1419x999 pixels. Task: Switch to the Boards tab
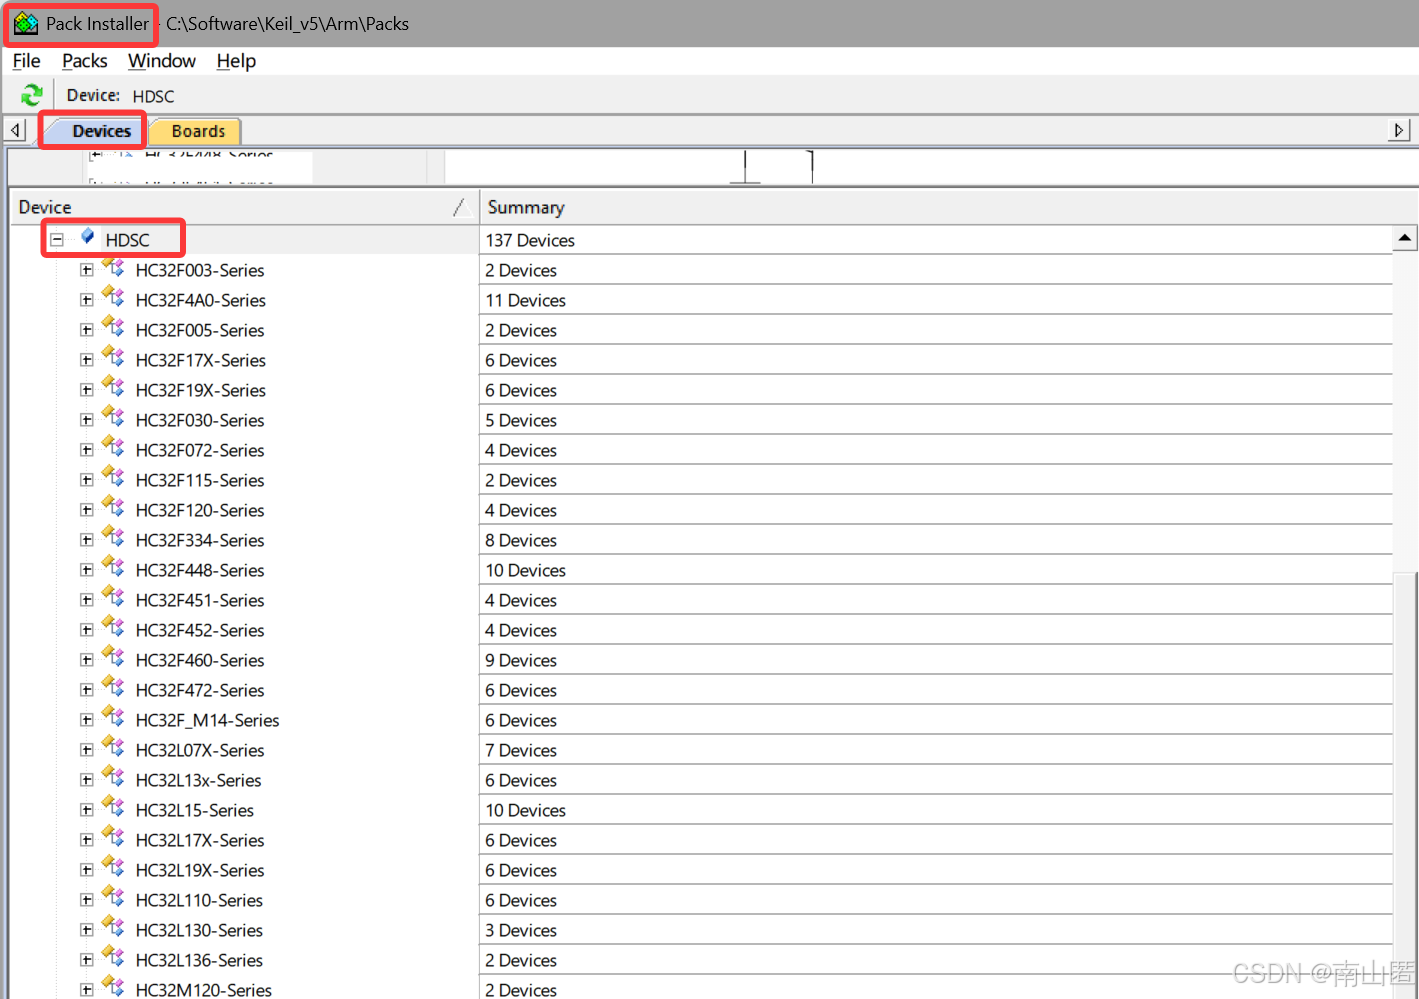tap(198, 131)
